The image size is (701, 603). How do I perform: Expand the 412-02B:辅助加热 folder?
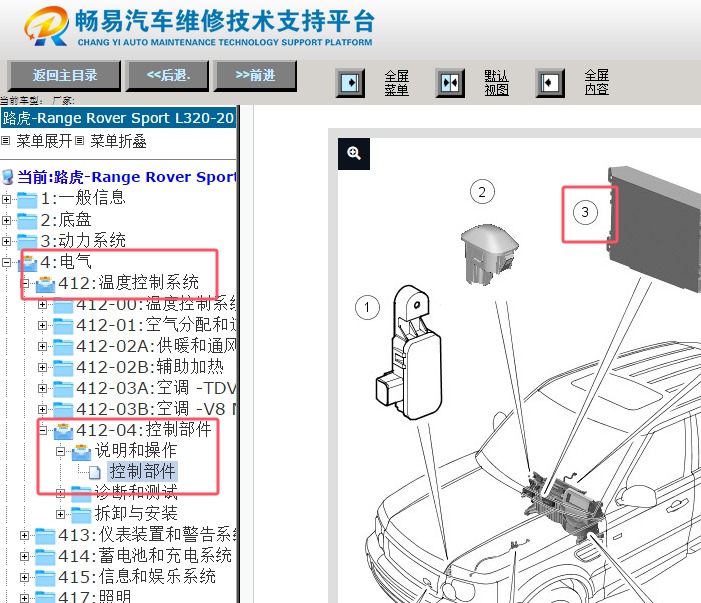point(42,367)
